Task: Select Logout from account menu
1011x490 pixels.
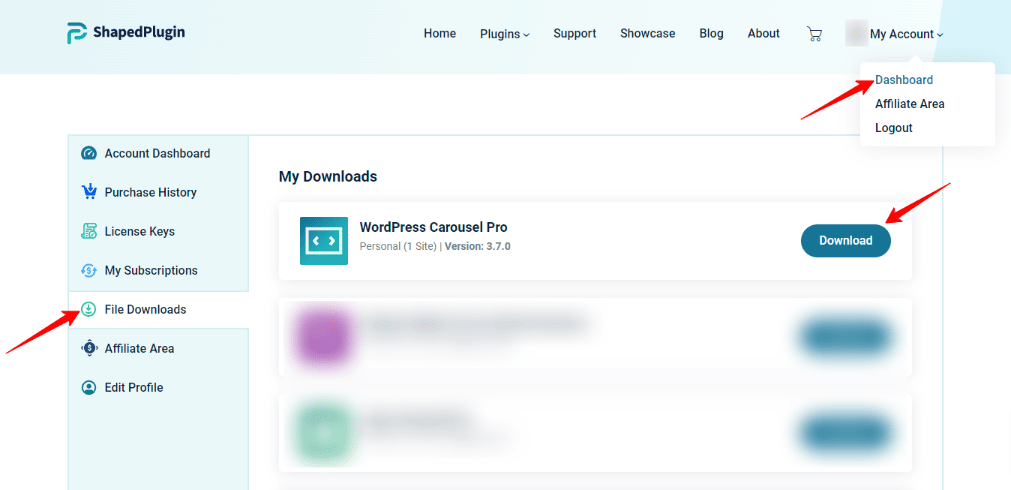Action: [x=893, y=128]
